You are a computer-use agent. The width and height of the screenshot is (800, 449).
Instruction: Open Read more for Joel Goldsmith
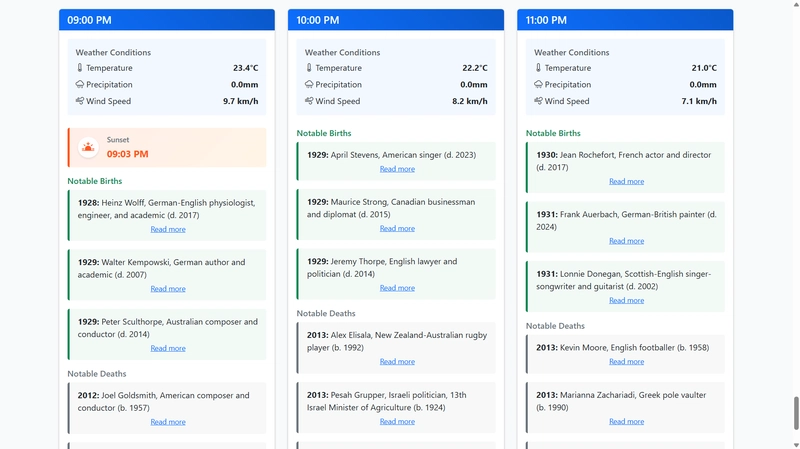point(168,422)
